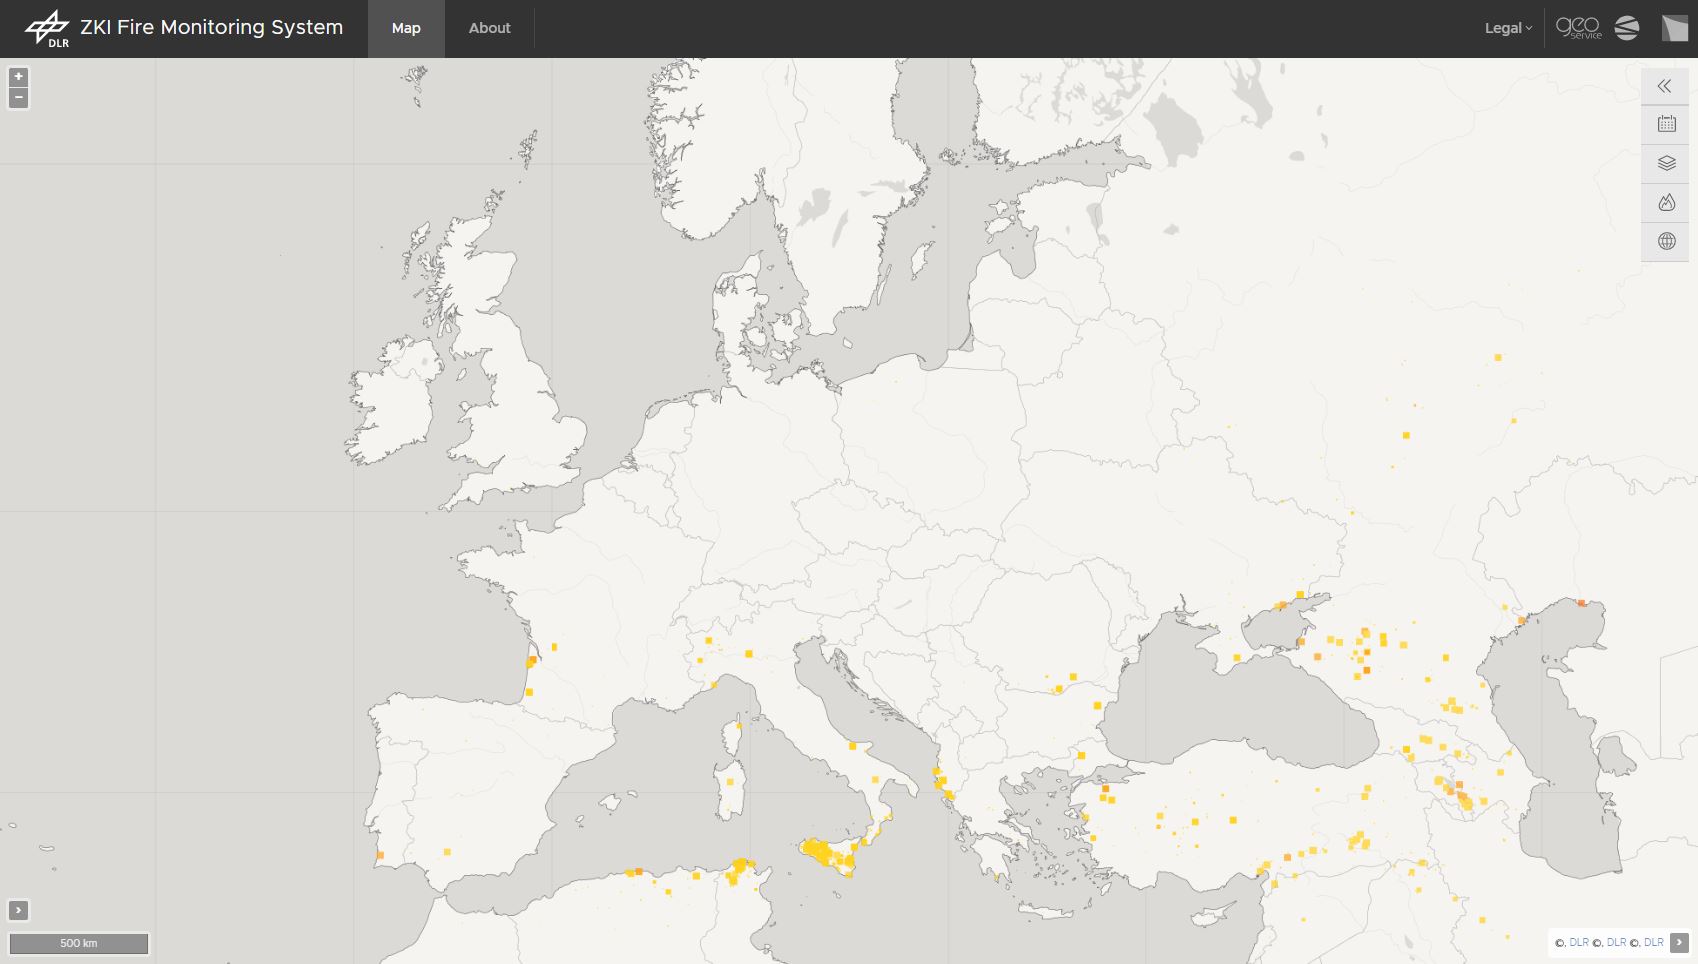1698x964 pixels.
Task: Click the fire flame sidebar icon
Action: point(1666,202)
